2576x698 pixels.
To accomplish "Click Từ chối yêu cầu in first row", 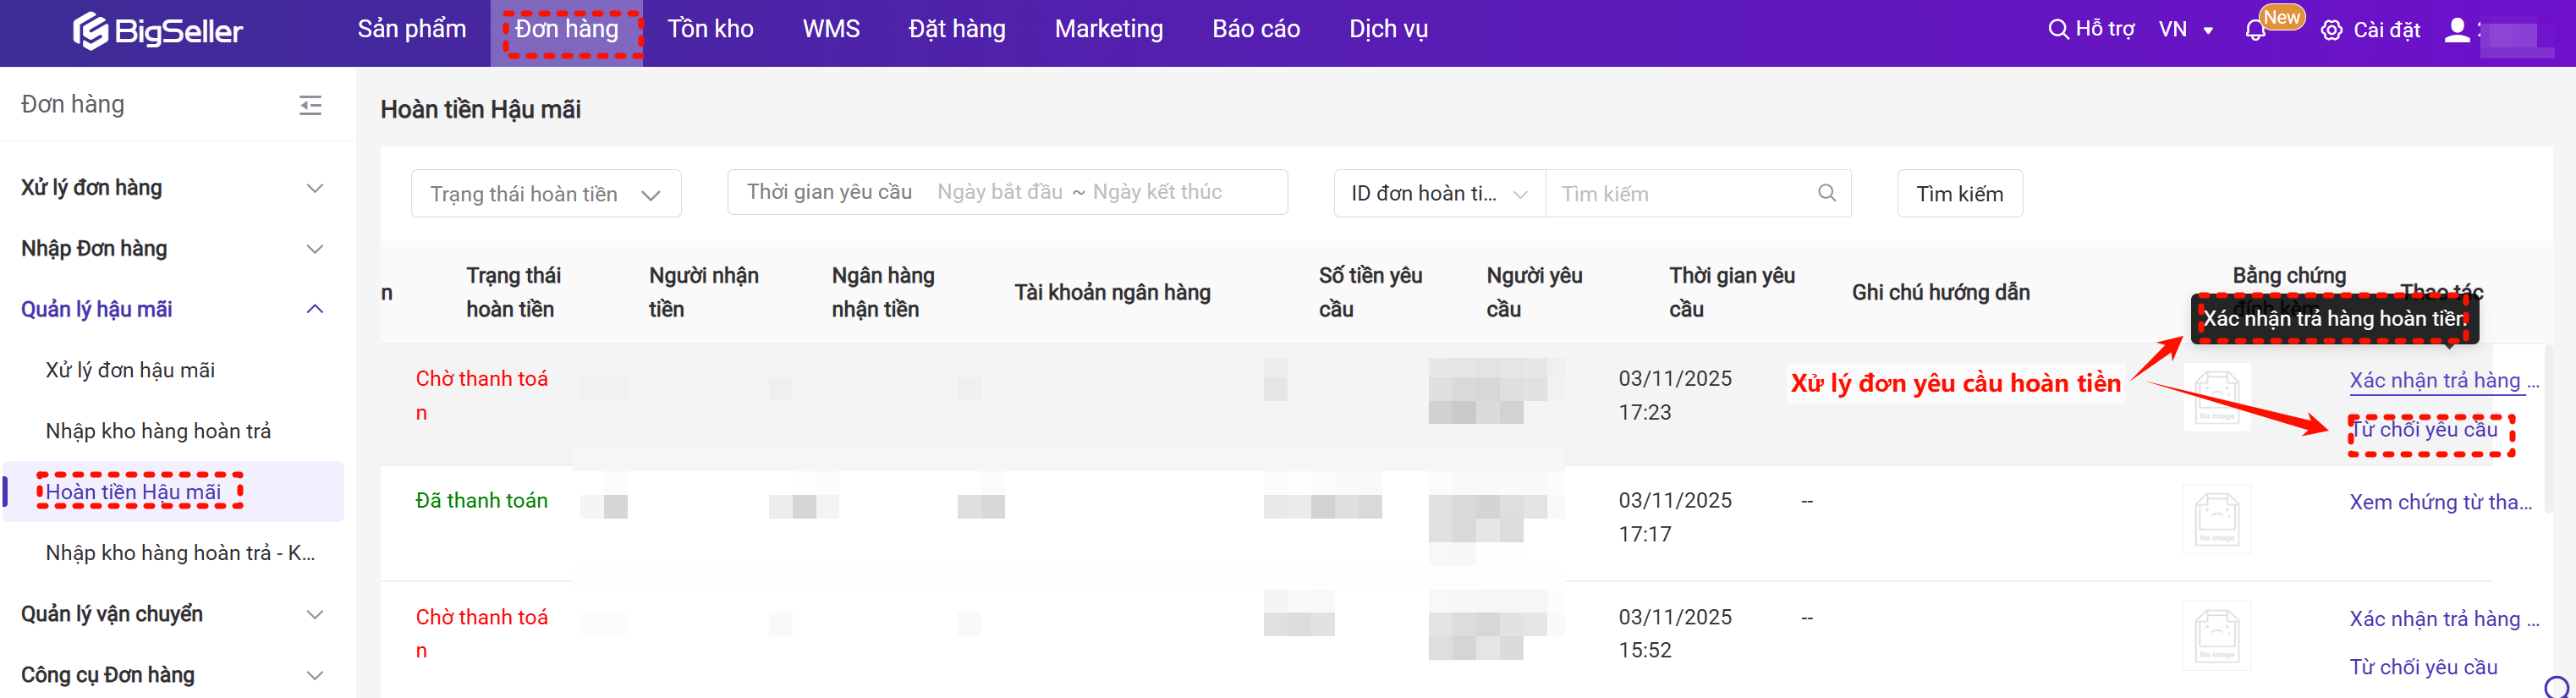I will (2423, 430).
